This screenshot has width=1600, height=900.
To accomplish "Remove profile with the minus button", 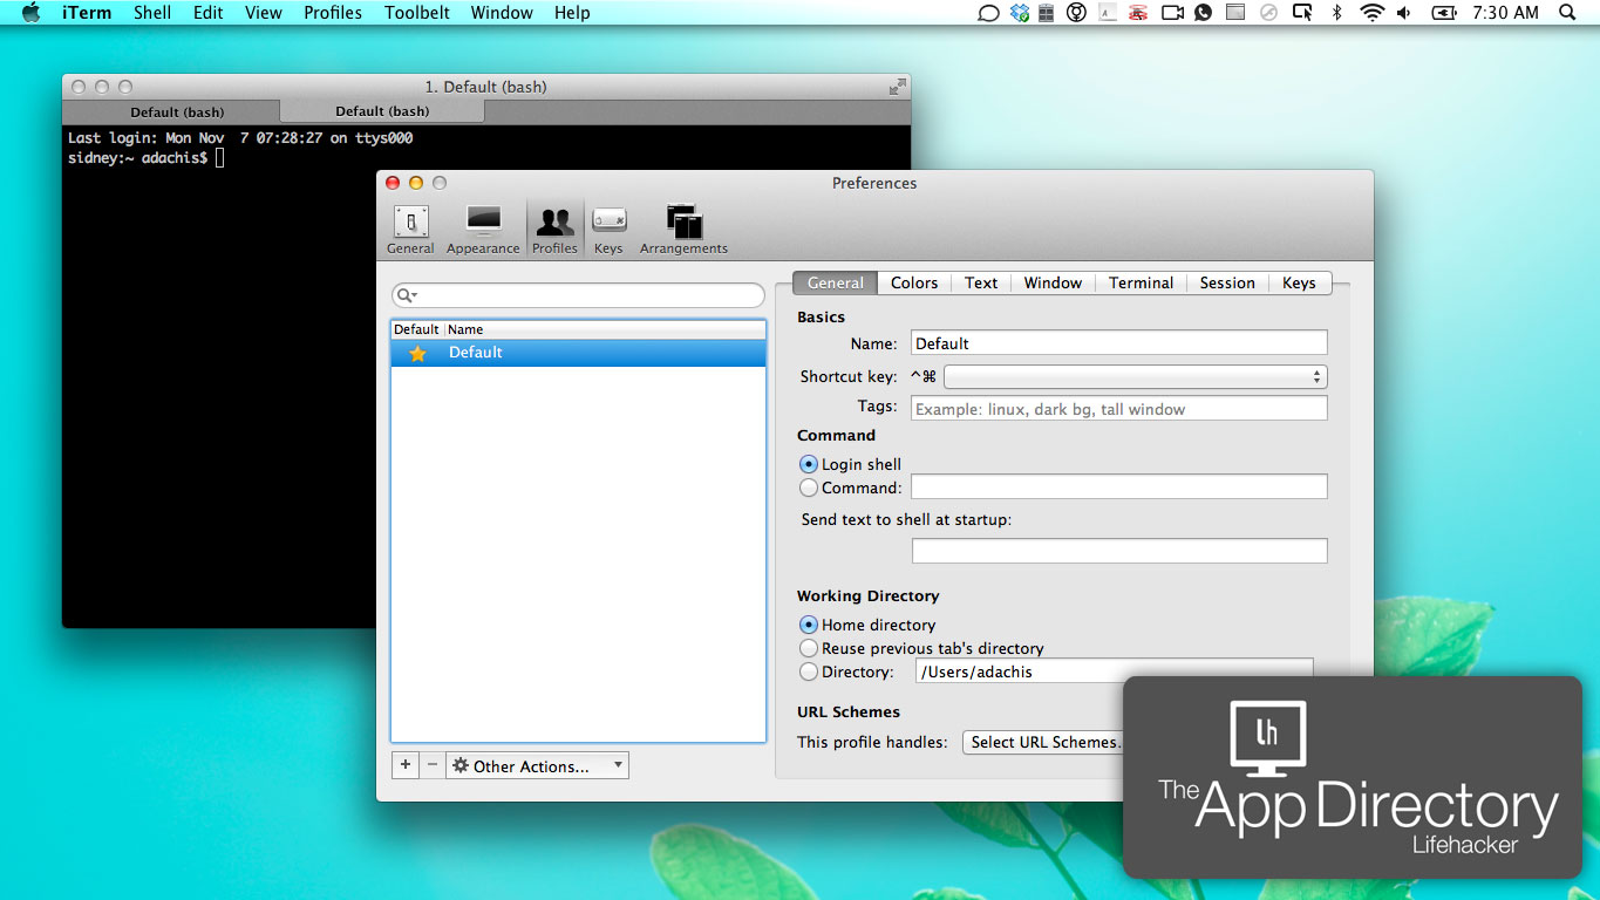I will click(432, 766).
